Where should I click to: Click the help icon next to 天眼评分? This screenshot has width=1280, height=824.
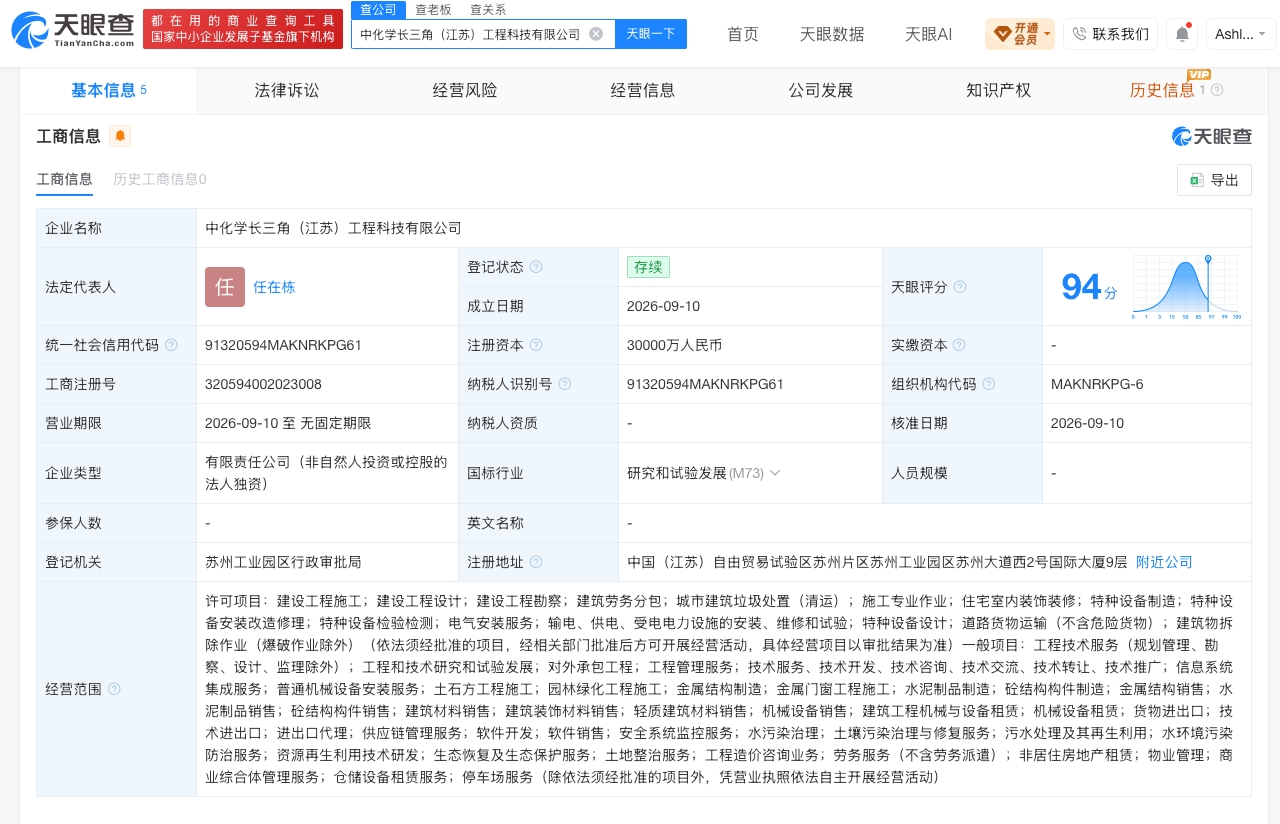tap(960, 287)
